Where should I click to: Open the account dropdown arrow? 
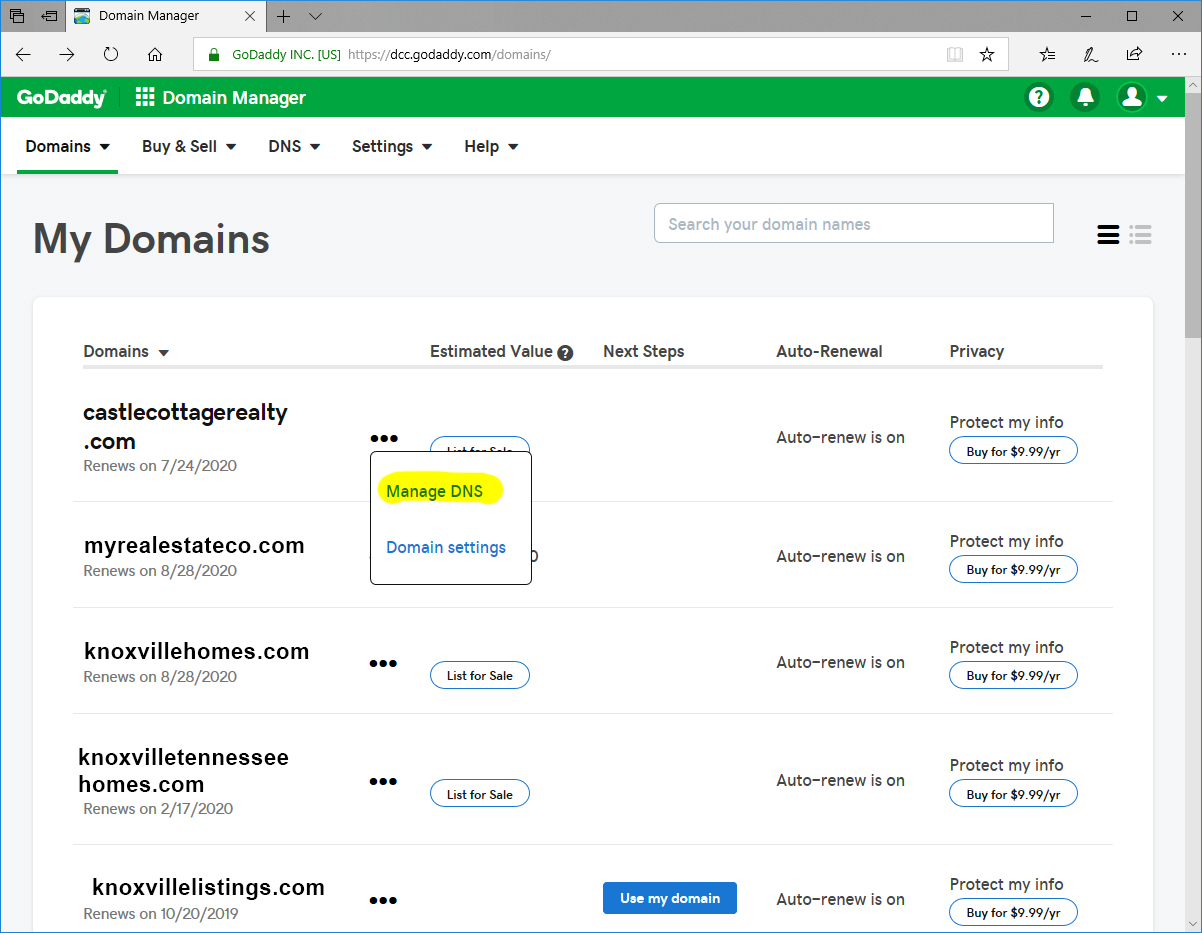point(1162,98)
